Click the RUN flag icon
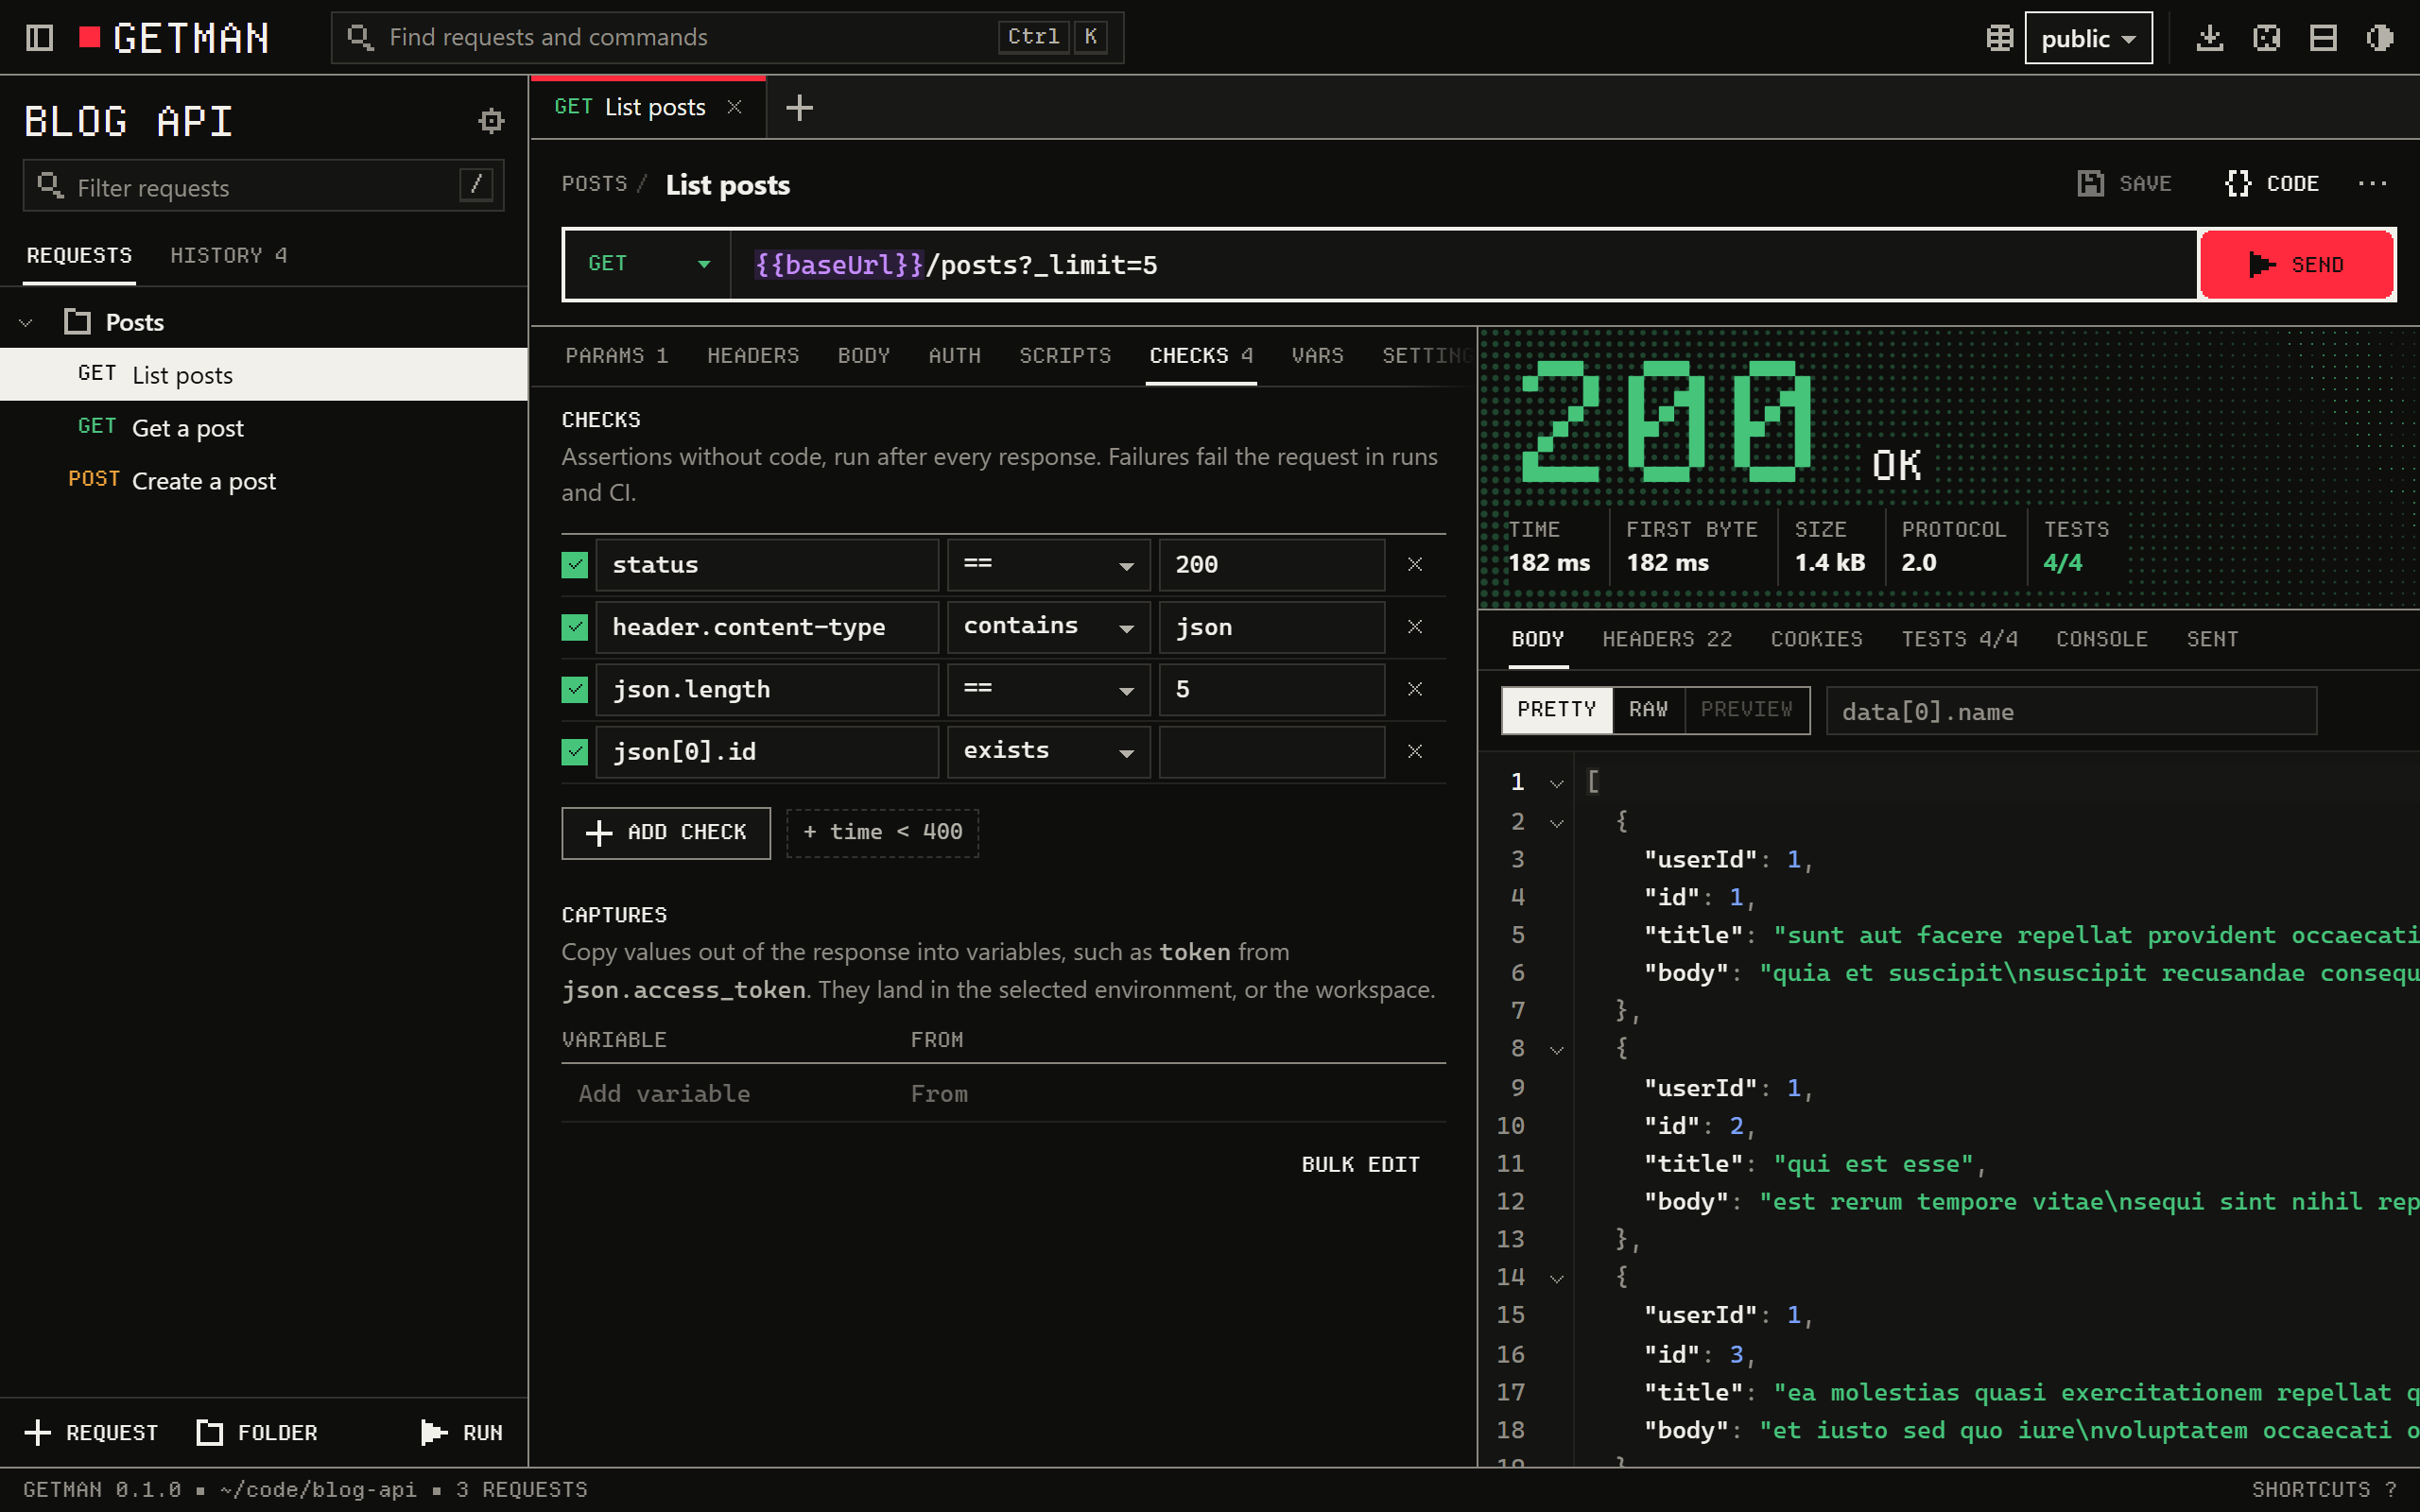2420x1512 pixels. (x=433, y=1432)
